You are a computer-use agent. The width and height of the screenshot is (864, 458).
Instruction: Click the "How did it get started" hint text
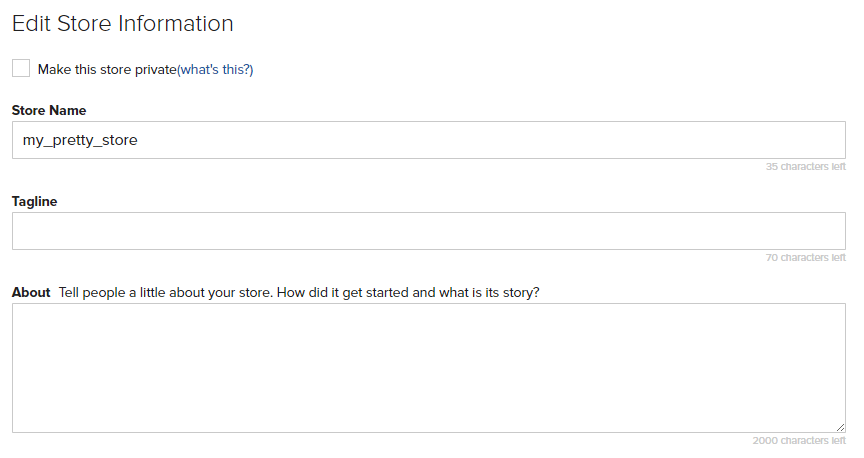(342, 293)
